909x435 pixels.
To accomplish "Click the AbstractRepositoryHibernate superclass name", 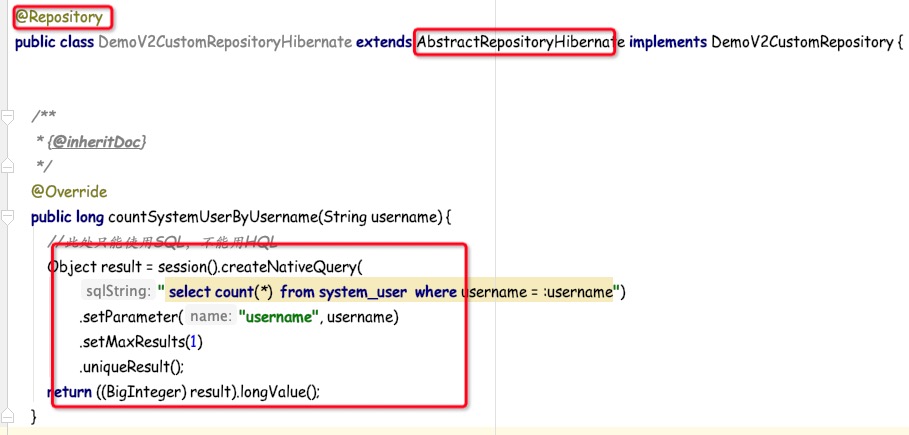I will 514,42.
